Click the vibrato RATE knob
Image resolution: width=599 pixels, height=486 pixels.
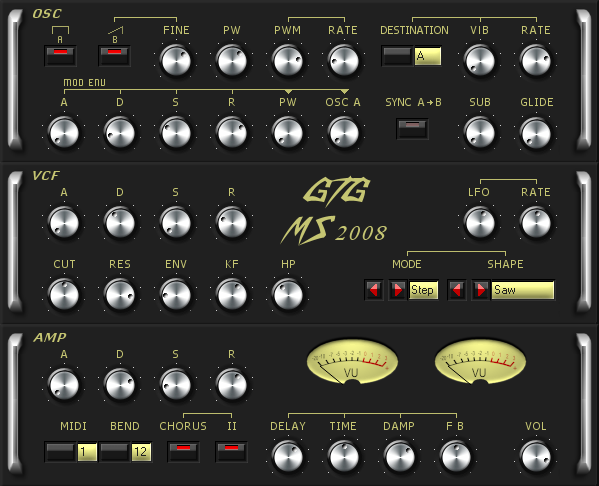point(536,61)
